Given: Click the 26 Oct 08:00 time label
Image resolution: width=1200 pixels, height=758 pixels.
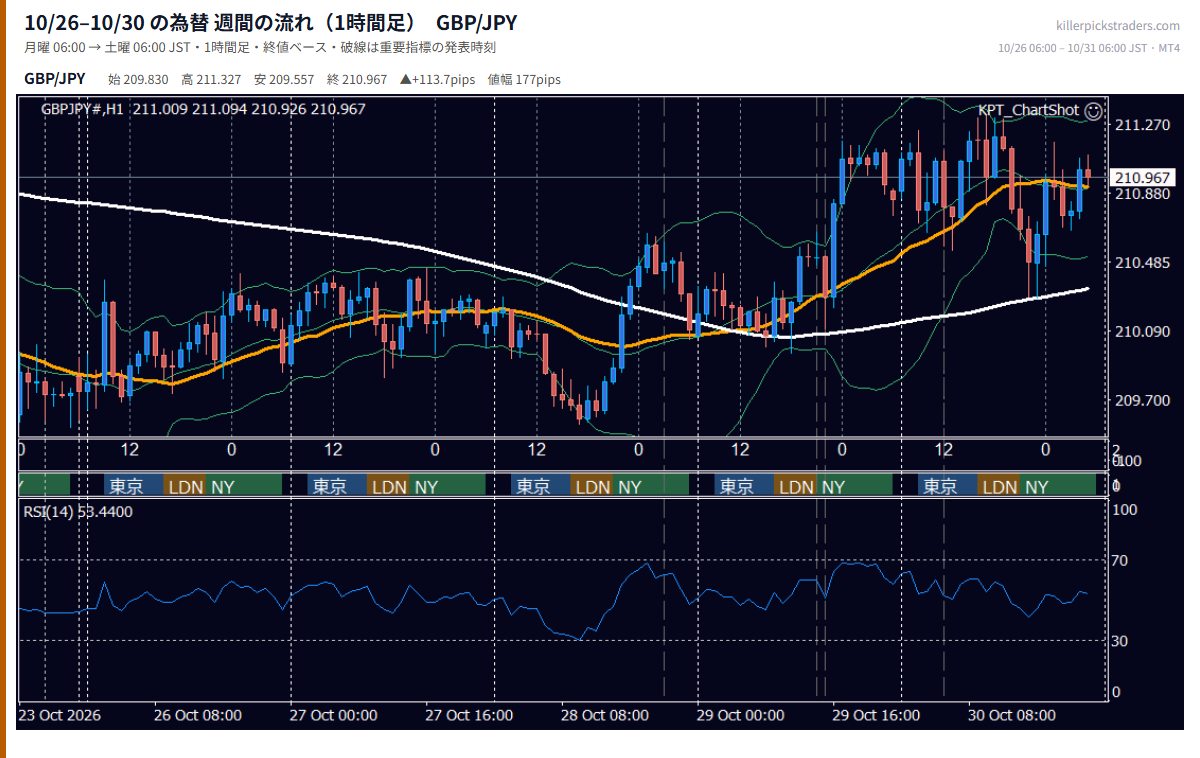Looking at the screenshot, I should click(197, 715).
